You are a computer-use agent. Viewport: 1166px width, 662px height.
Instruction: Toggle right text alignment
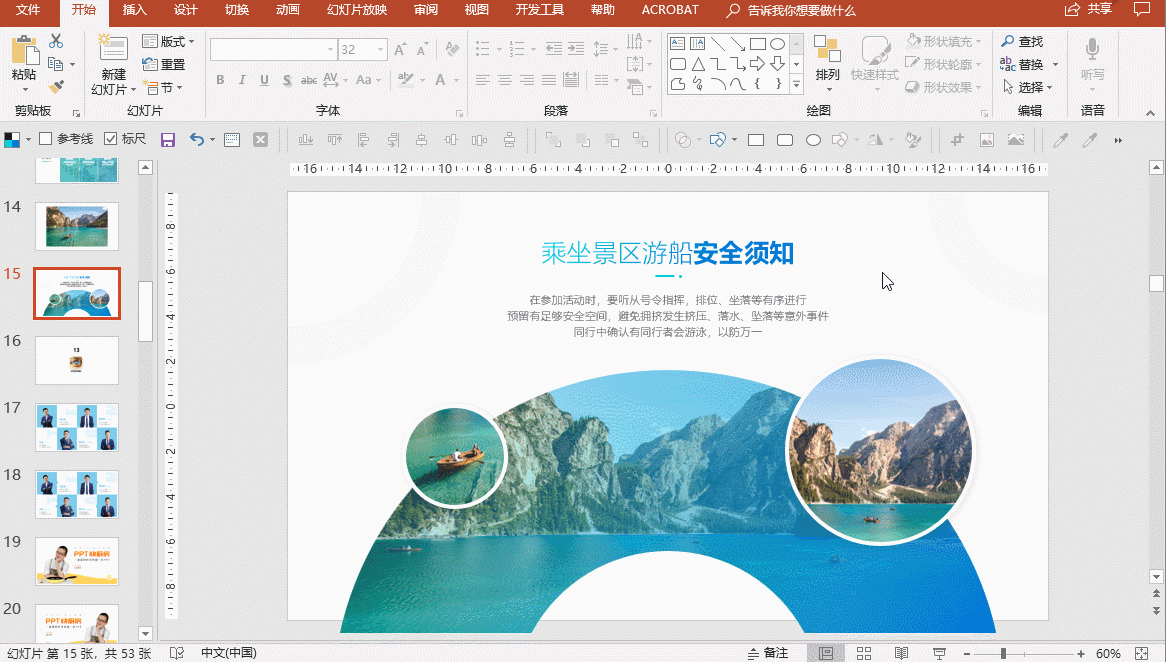tap(527, 80)
